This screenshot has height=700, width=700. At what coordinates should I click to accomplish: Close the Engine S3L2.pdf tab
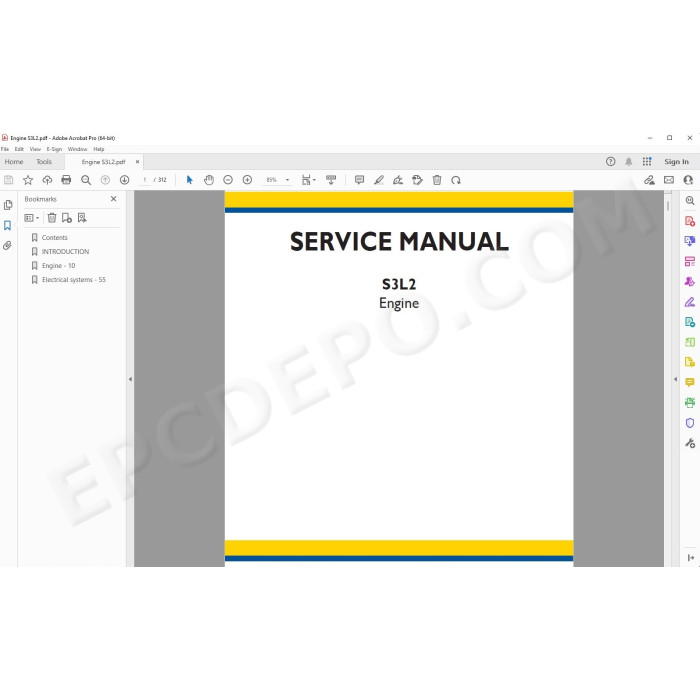[x=138, y=162]
